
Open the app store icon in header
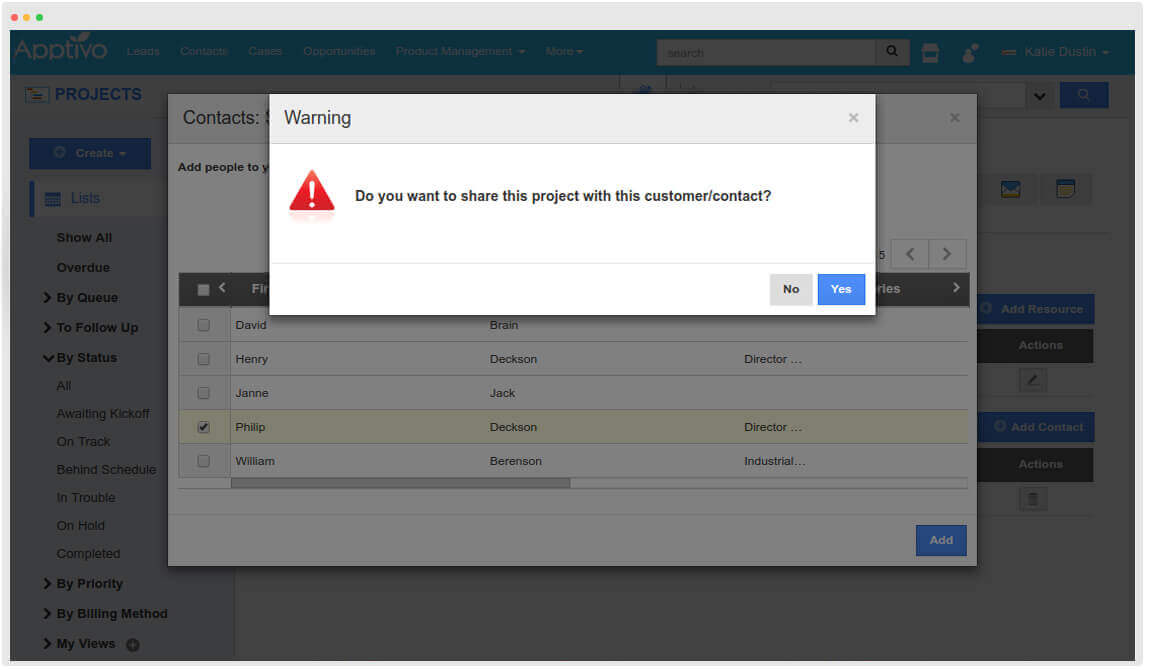930,53
